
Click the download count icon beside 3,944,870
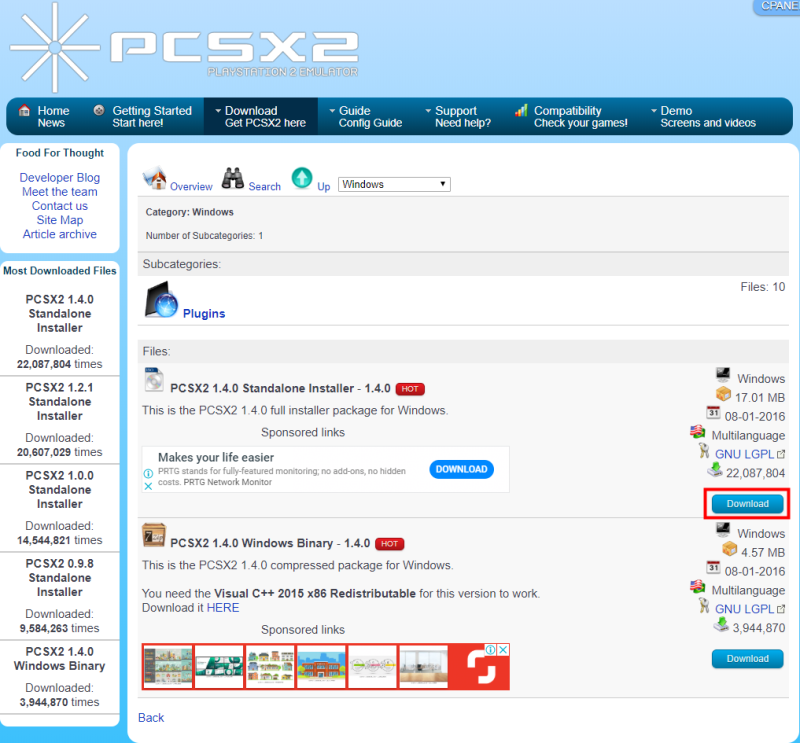tap(721, 625)
